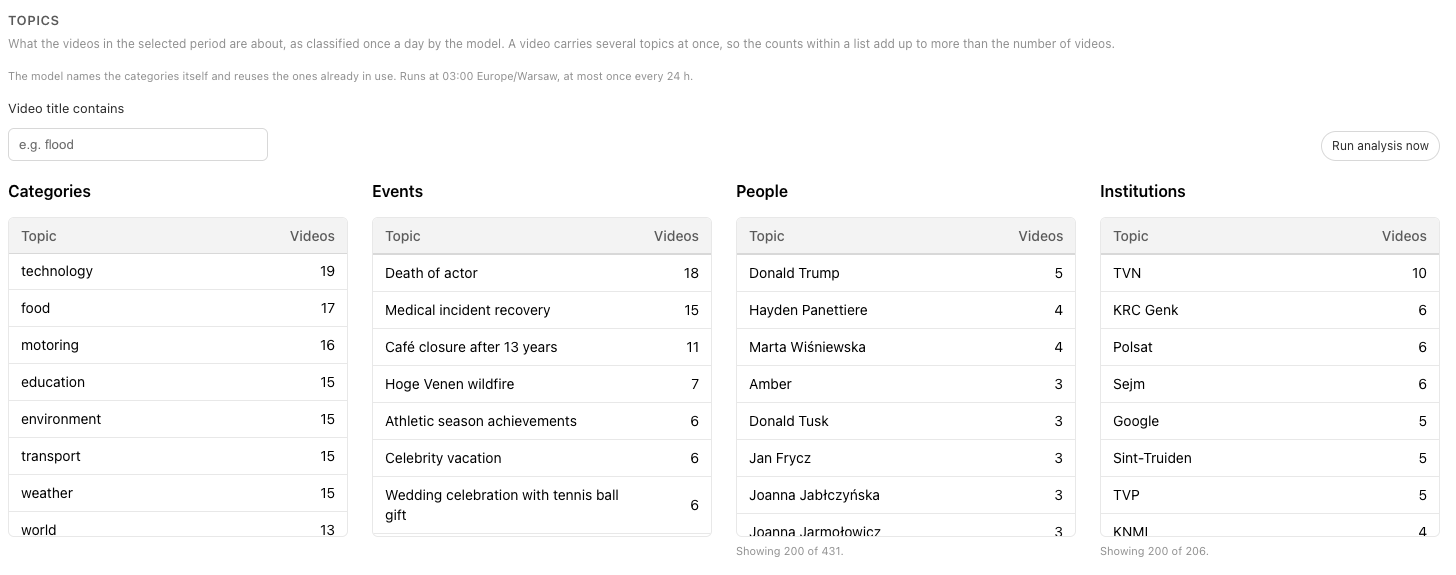Focus the Video title contains input field
This screenshot has width=1456, height=575.
pyautogui.click(x=138, y=144)
